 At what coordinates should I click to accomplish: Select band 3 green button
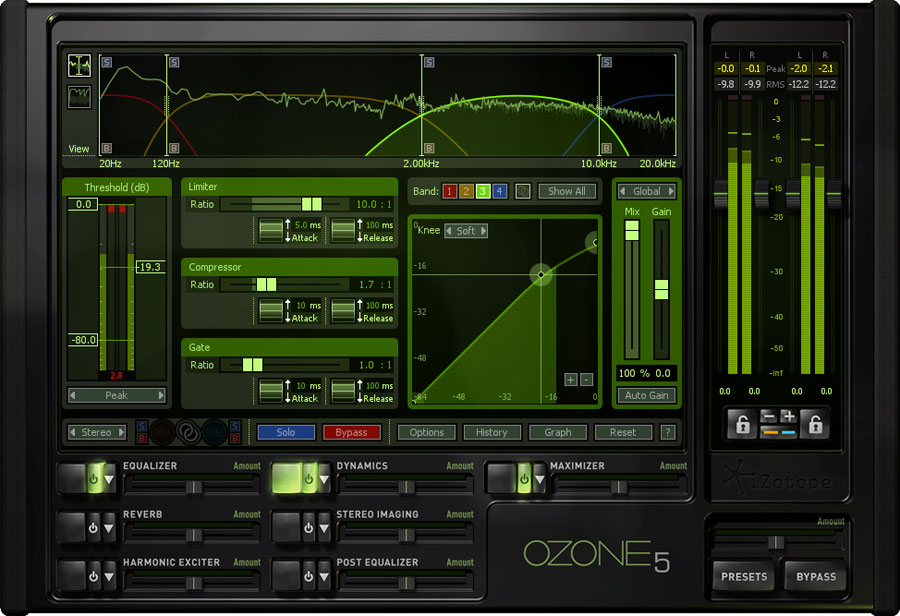pyautogui.click(x=483, y=191)
